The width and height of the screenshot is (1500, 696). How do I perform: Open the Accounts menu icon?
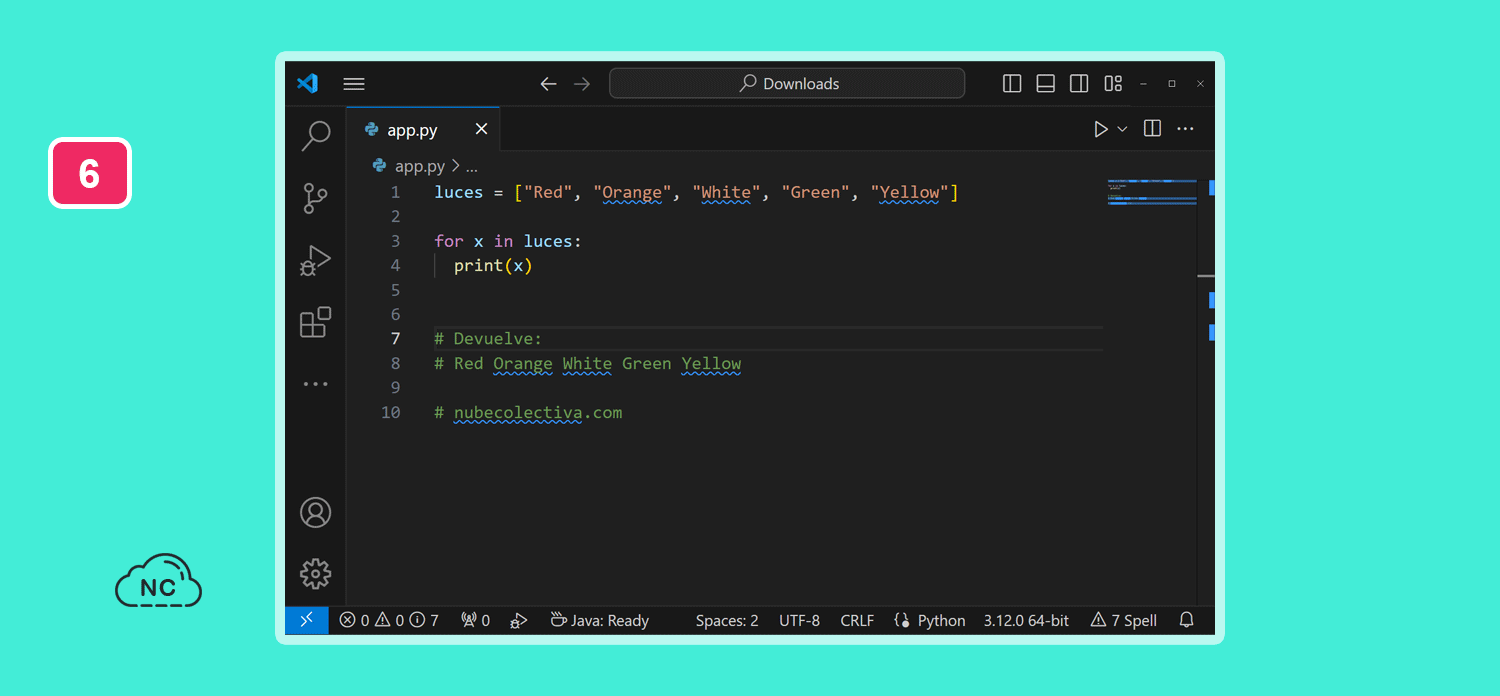(x=316, y=513)
